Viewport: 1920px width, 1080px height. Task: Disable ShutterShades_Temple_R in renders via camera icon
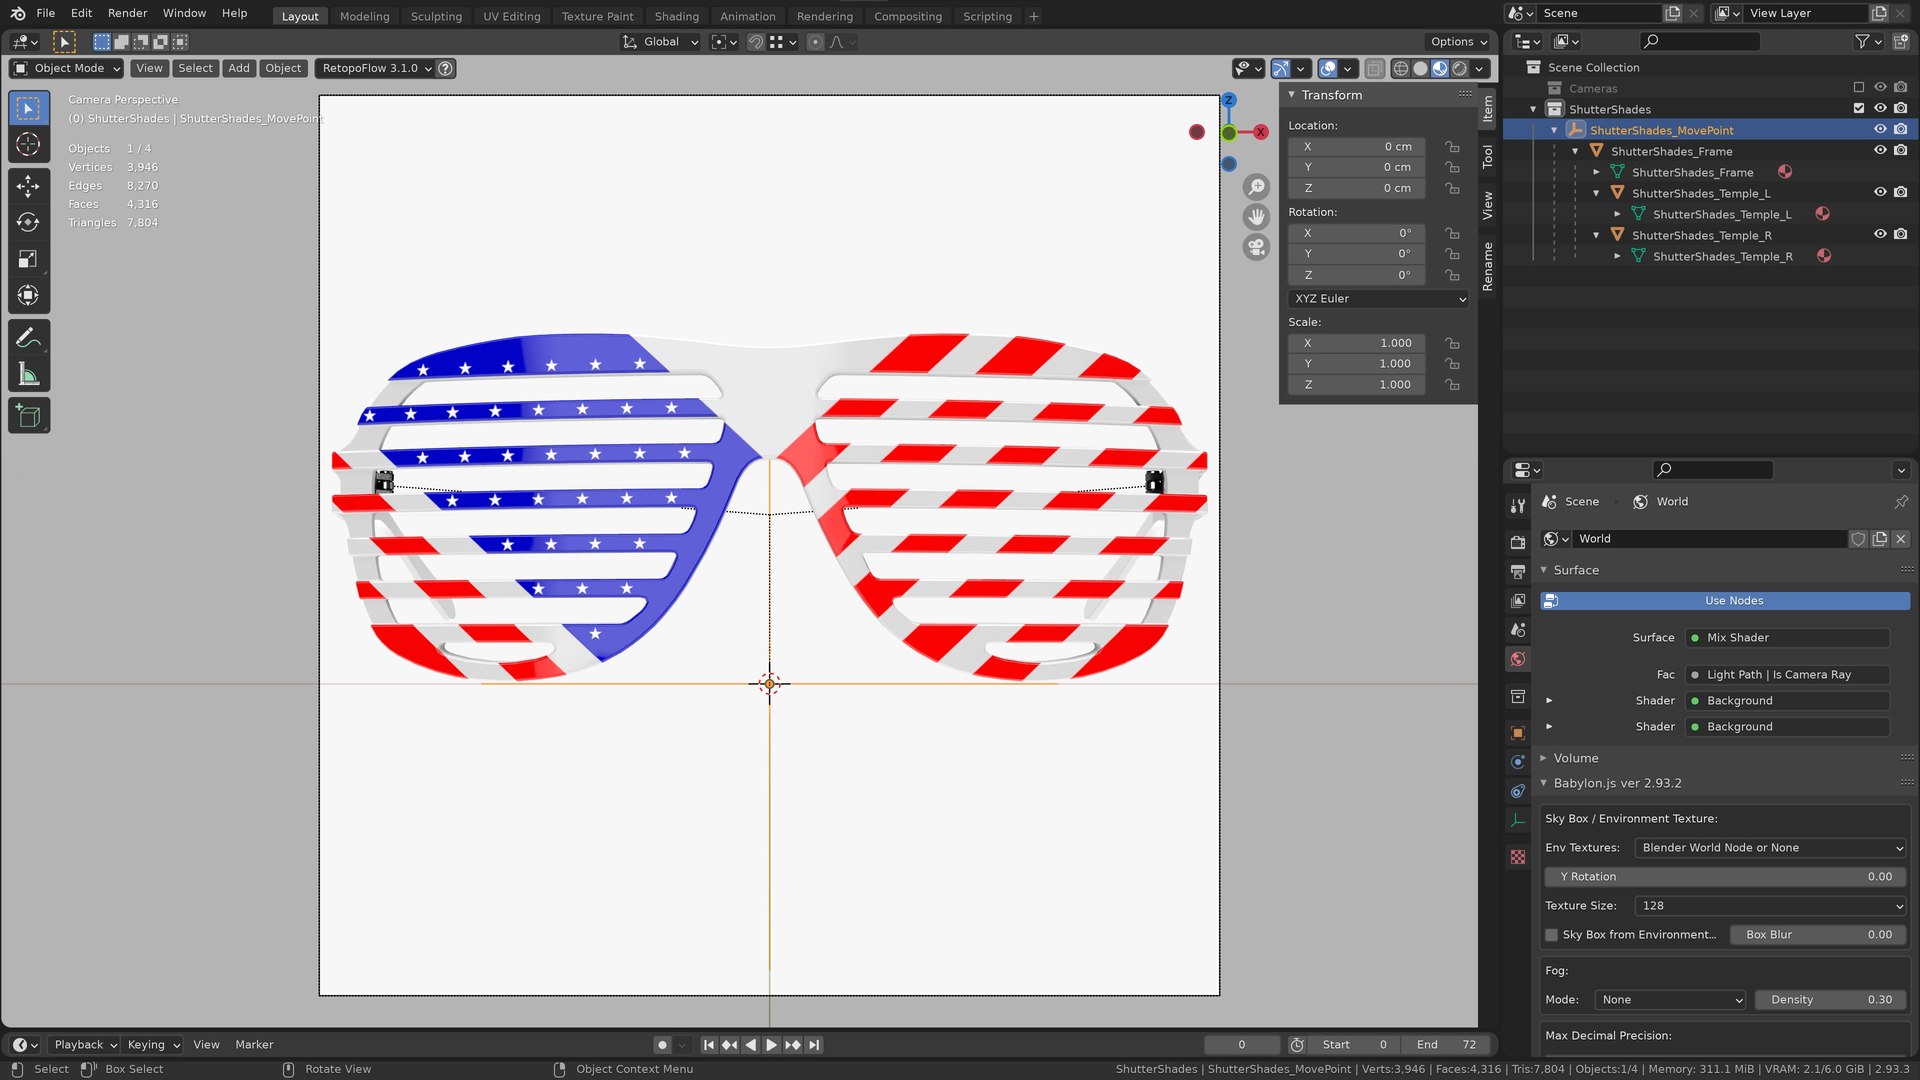[x=1901, y=234]
